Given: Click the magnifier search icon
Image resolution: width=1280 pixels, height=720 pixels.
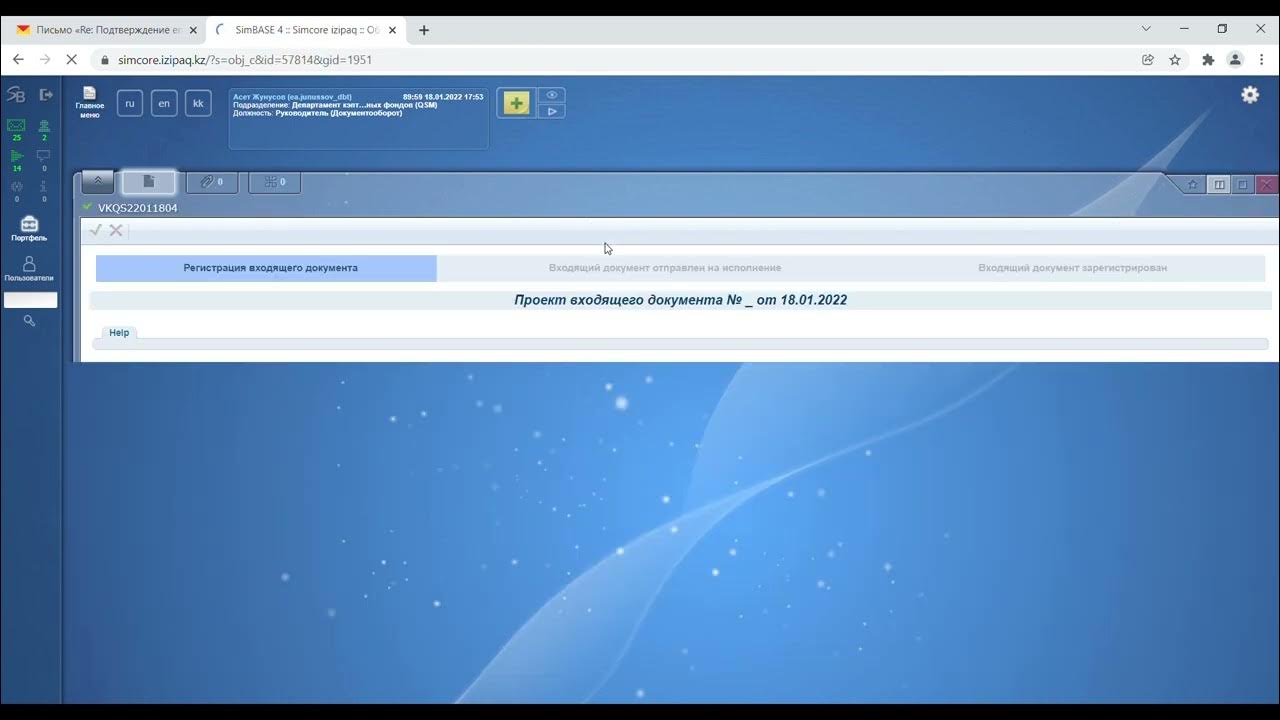Looking at the screenshot, I should tap(30, 321).
